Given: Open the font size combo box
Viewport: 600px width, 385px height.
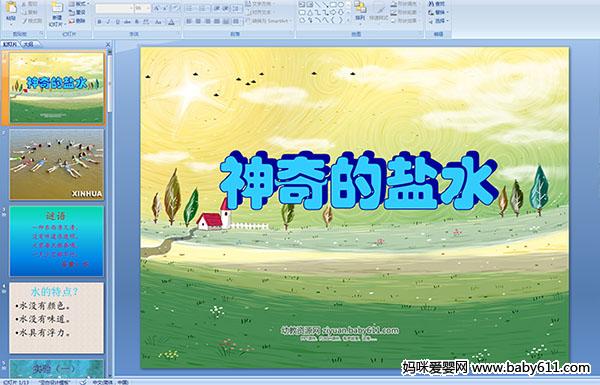Looking at the screenshot, I should [142, 8].
